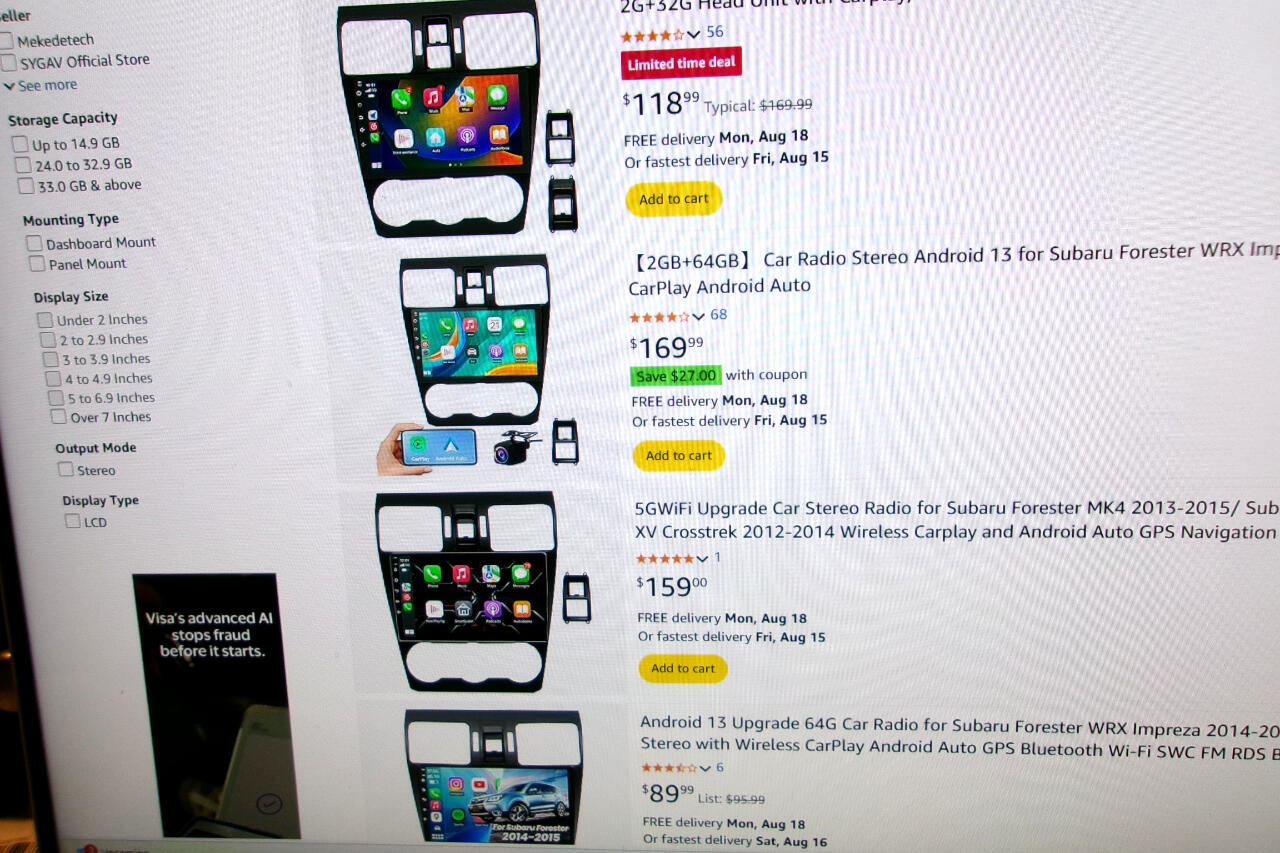Viewport: 1280px width, 853px height.
Task: Click the Limited time deal badge
Action: pos(681,63)
